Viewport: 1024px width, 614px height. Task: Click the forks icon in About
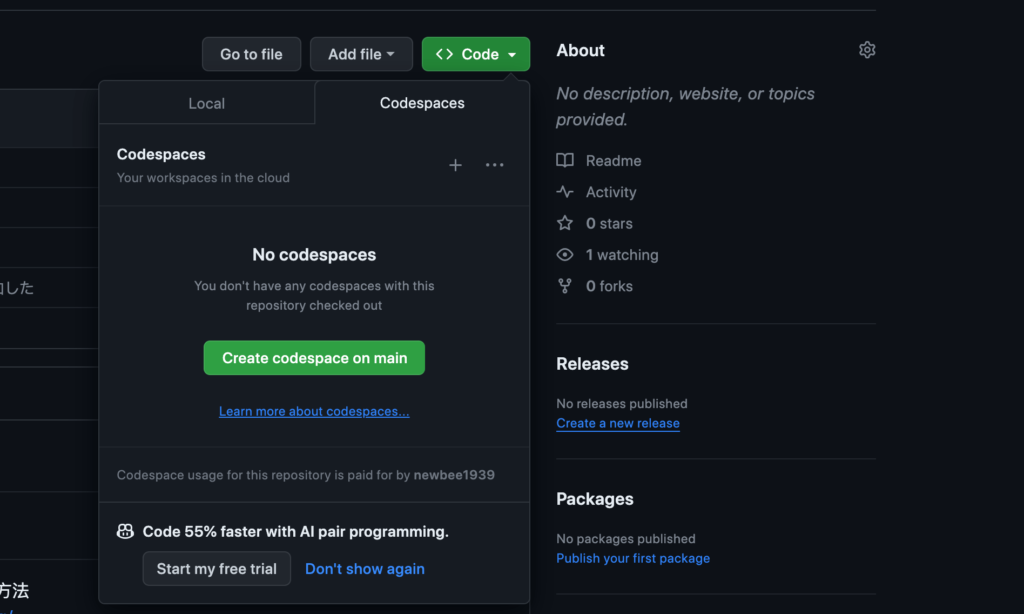pyautogui.click(x=565, y=286)
